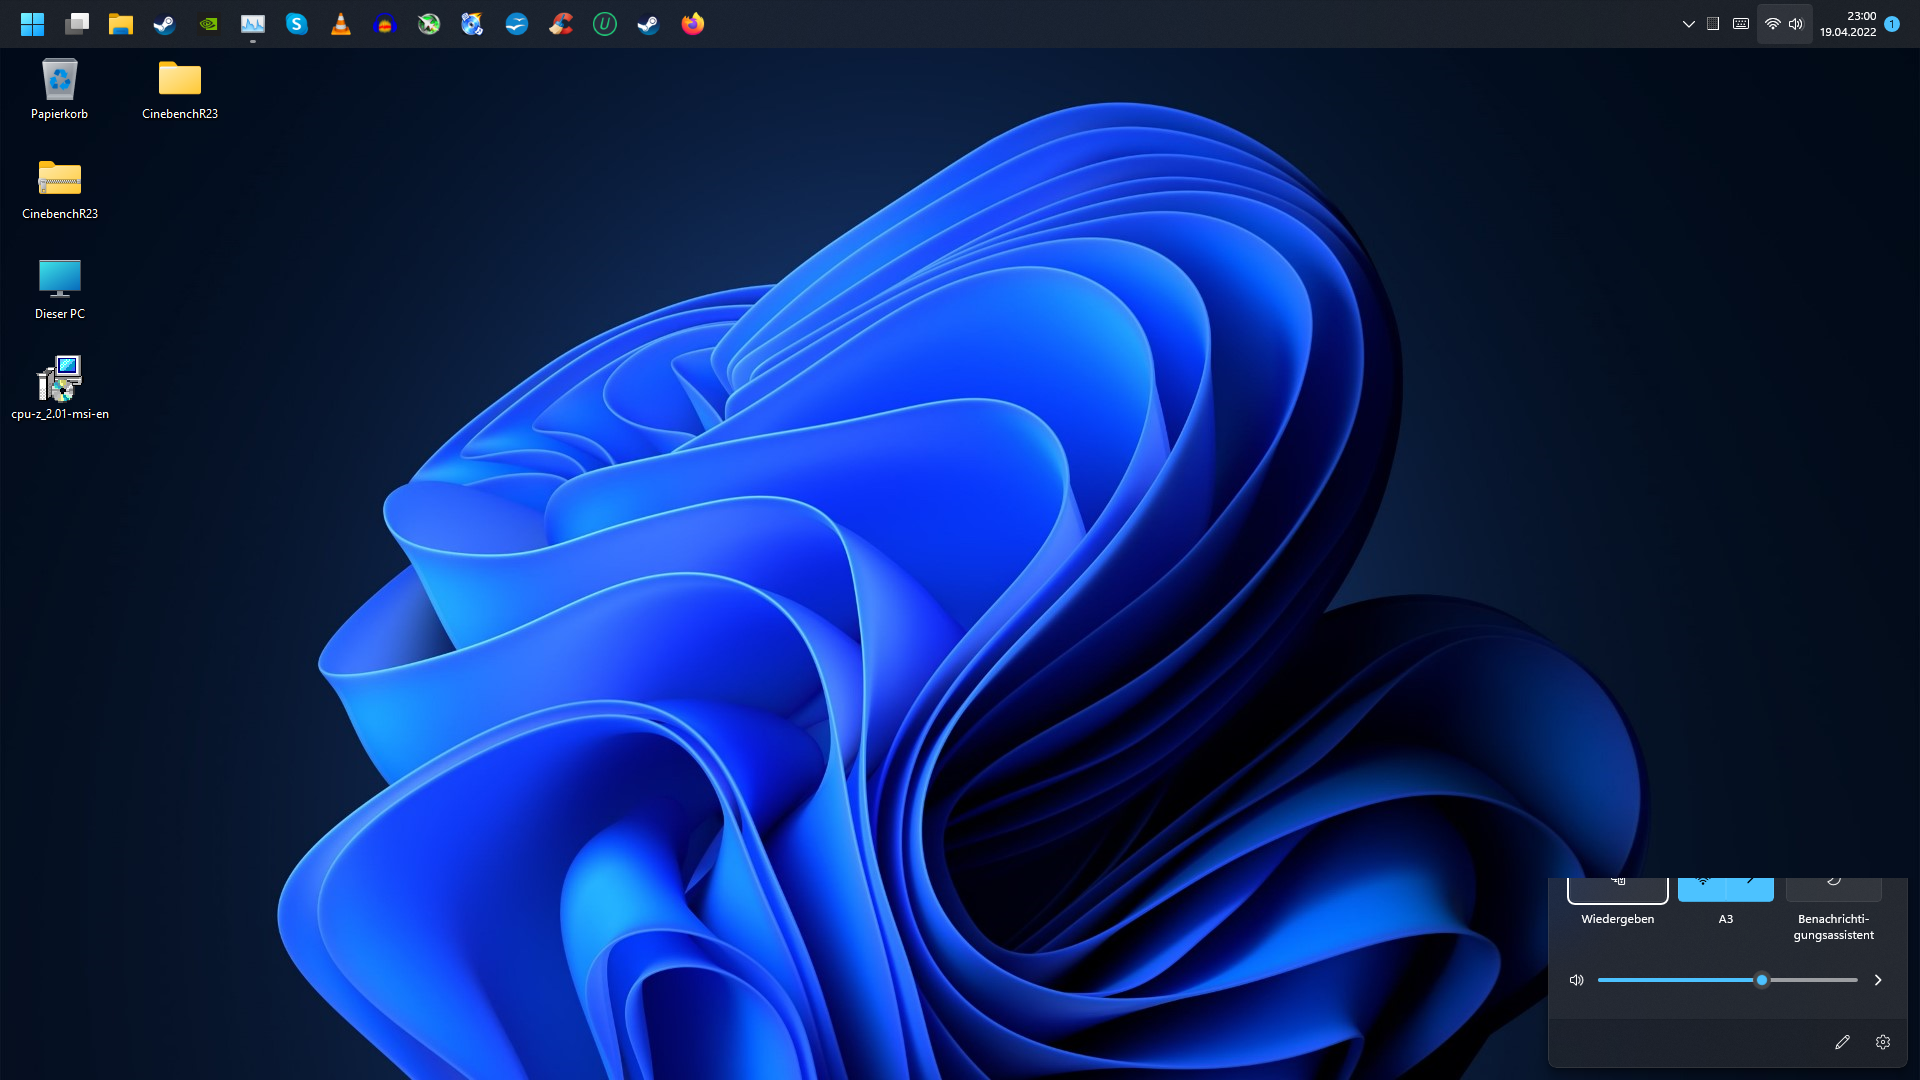Open VLC media player from the taskbar
The image size is (1920, 1080).
coord(340,24)
